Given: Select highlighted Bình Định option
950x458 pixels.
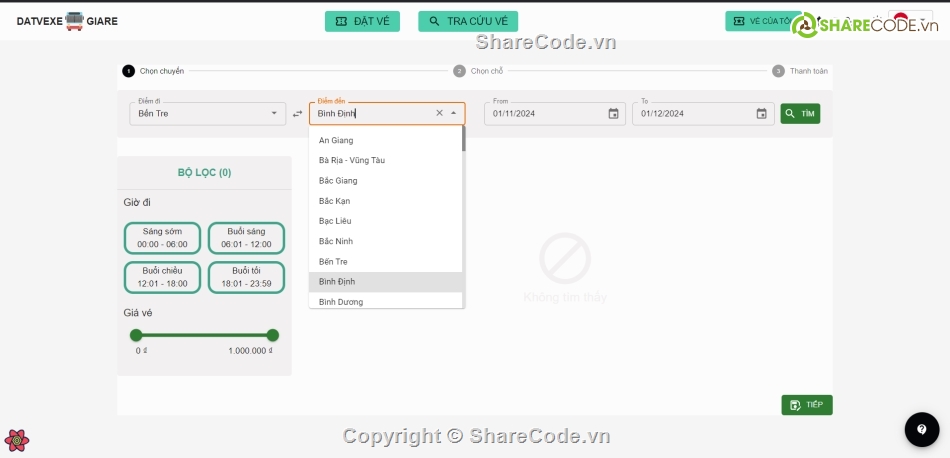Looking at the screenshot, I should [x=386, y=282].
